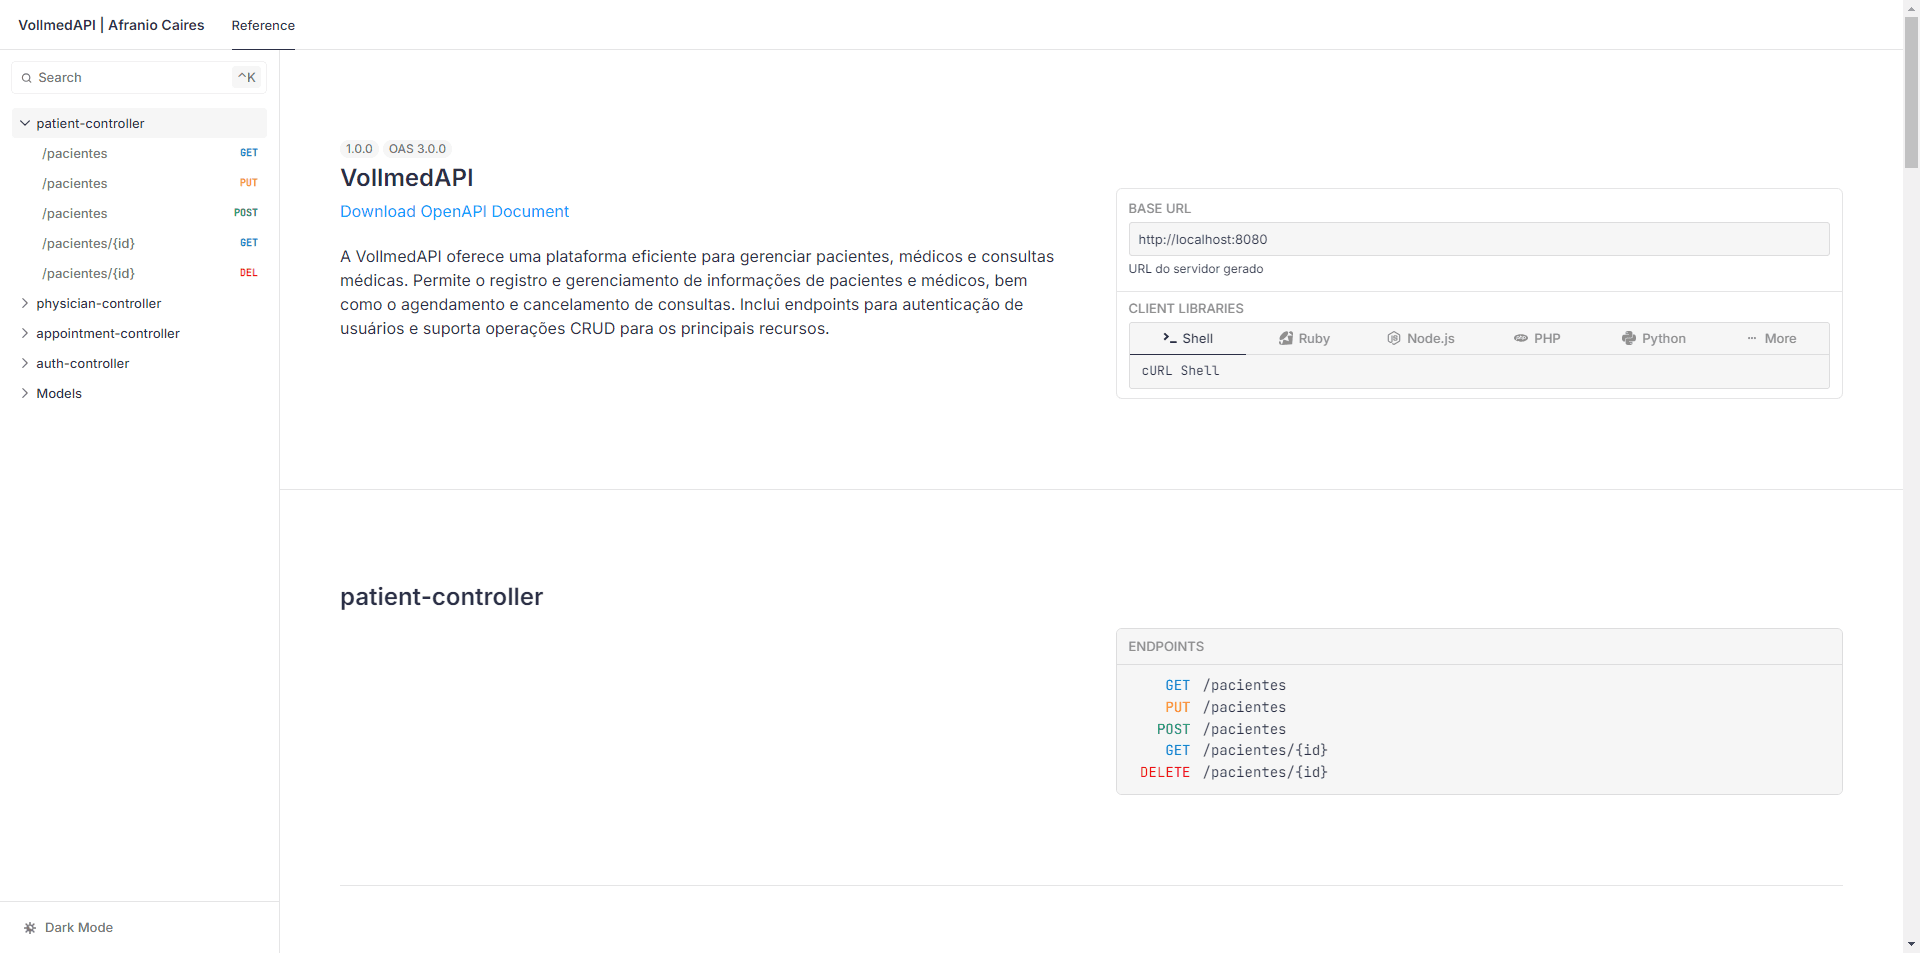The image size is (1920, 953).
Task: Select the Node.js library icon
Action: 1394,339
